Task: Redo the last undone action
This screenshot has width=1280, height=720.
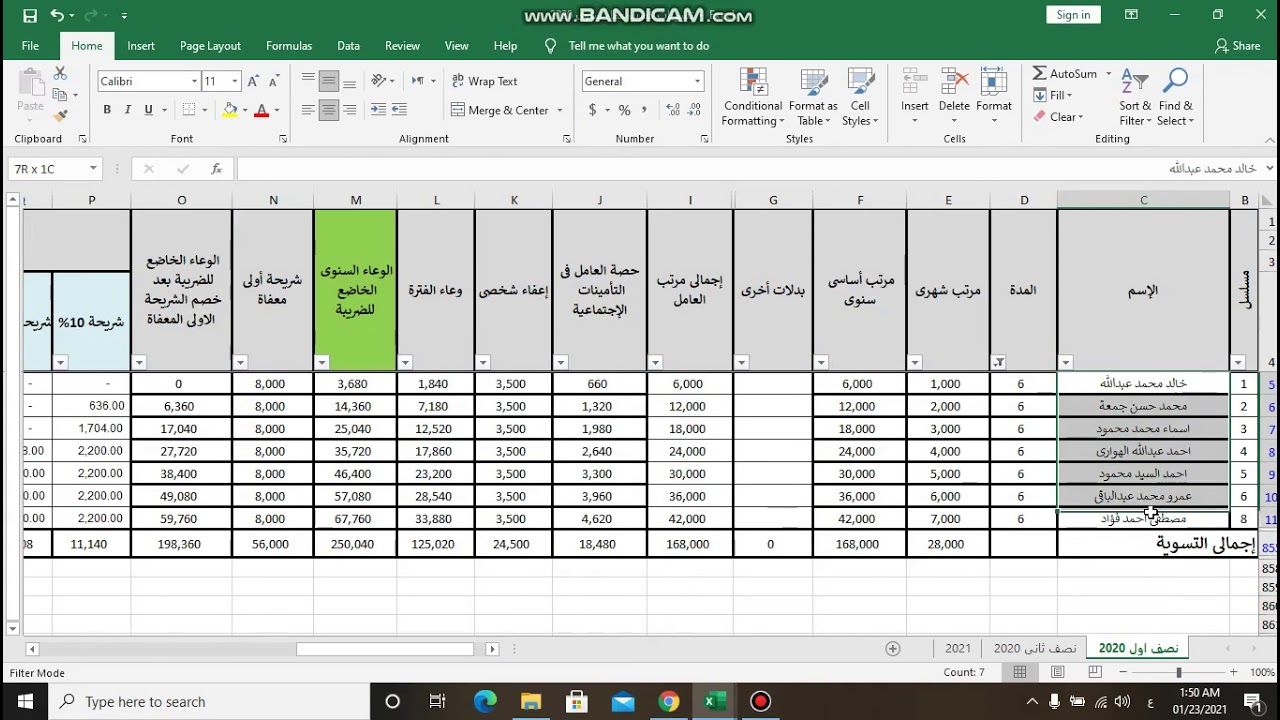Action: (90, 15)
